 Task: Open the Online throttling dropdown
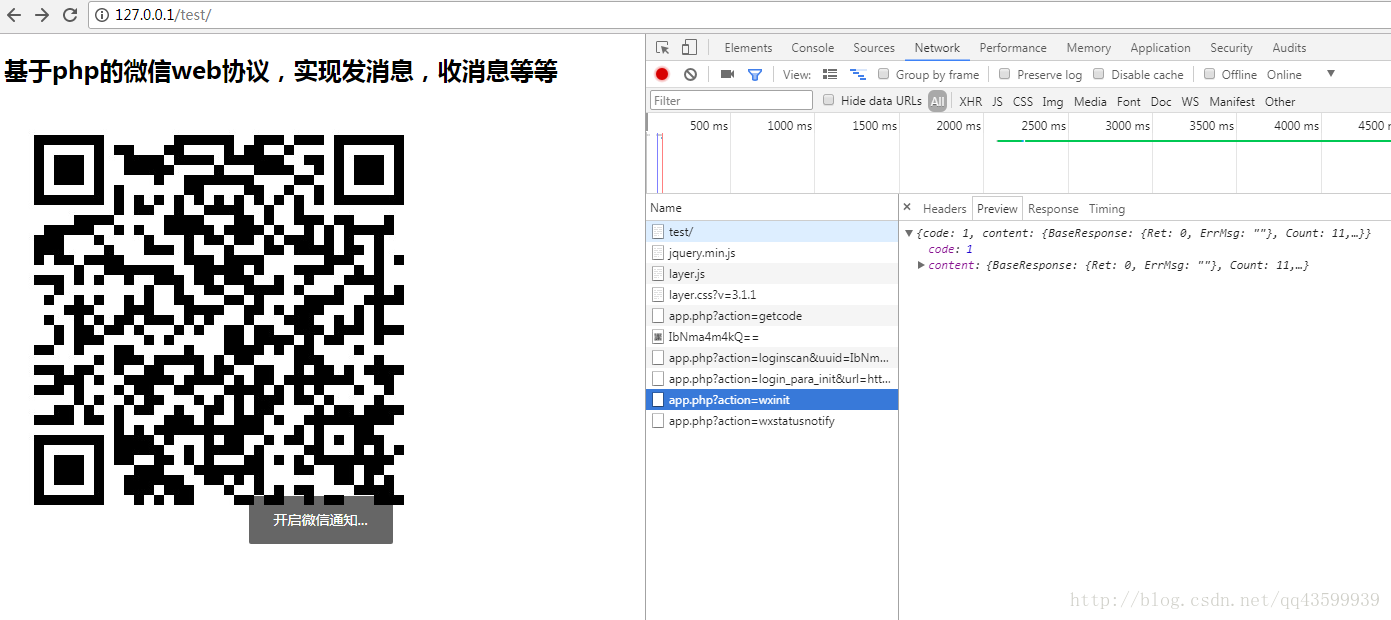coord(1301,74)
